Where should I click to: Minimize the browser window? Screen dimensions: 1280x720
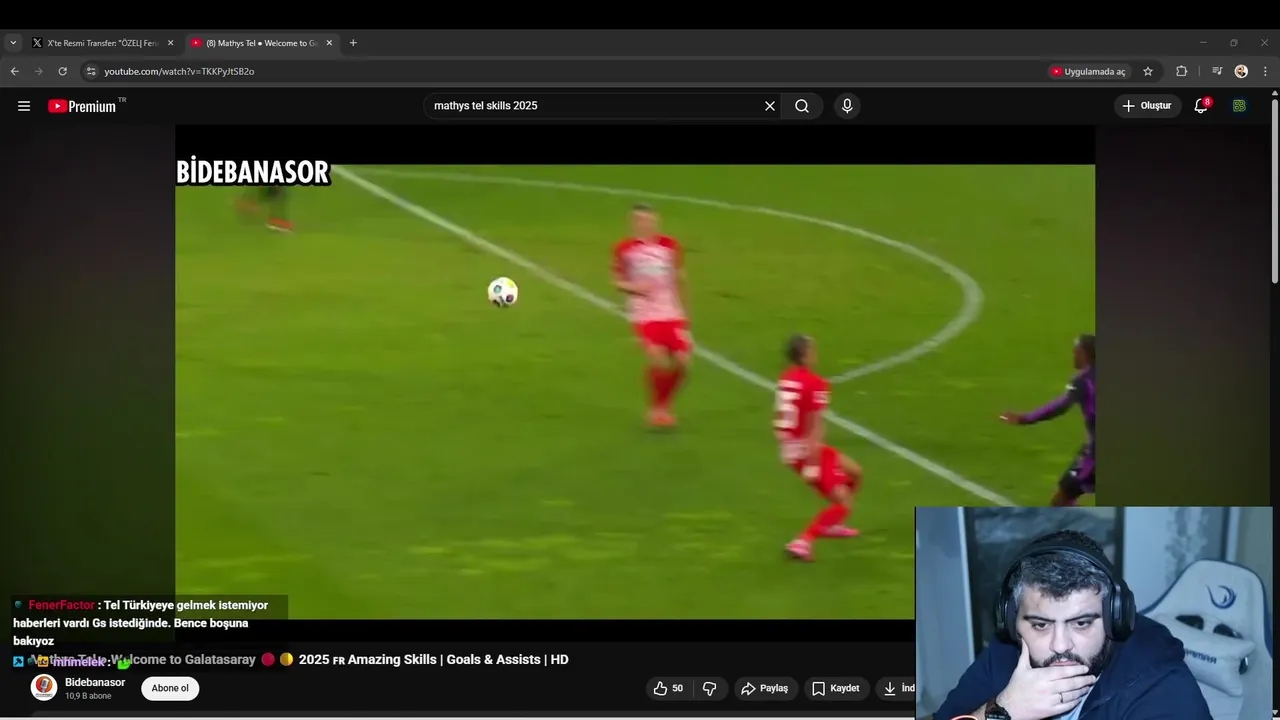pyautogui.click(x=1203, y=43)
